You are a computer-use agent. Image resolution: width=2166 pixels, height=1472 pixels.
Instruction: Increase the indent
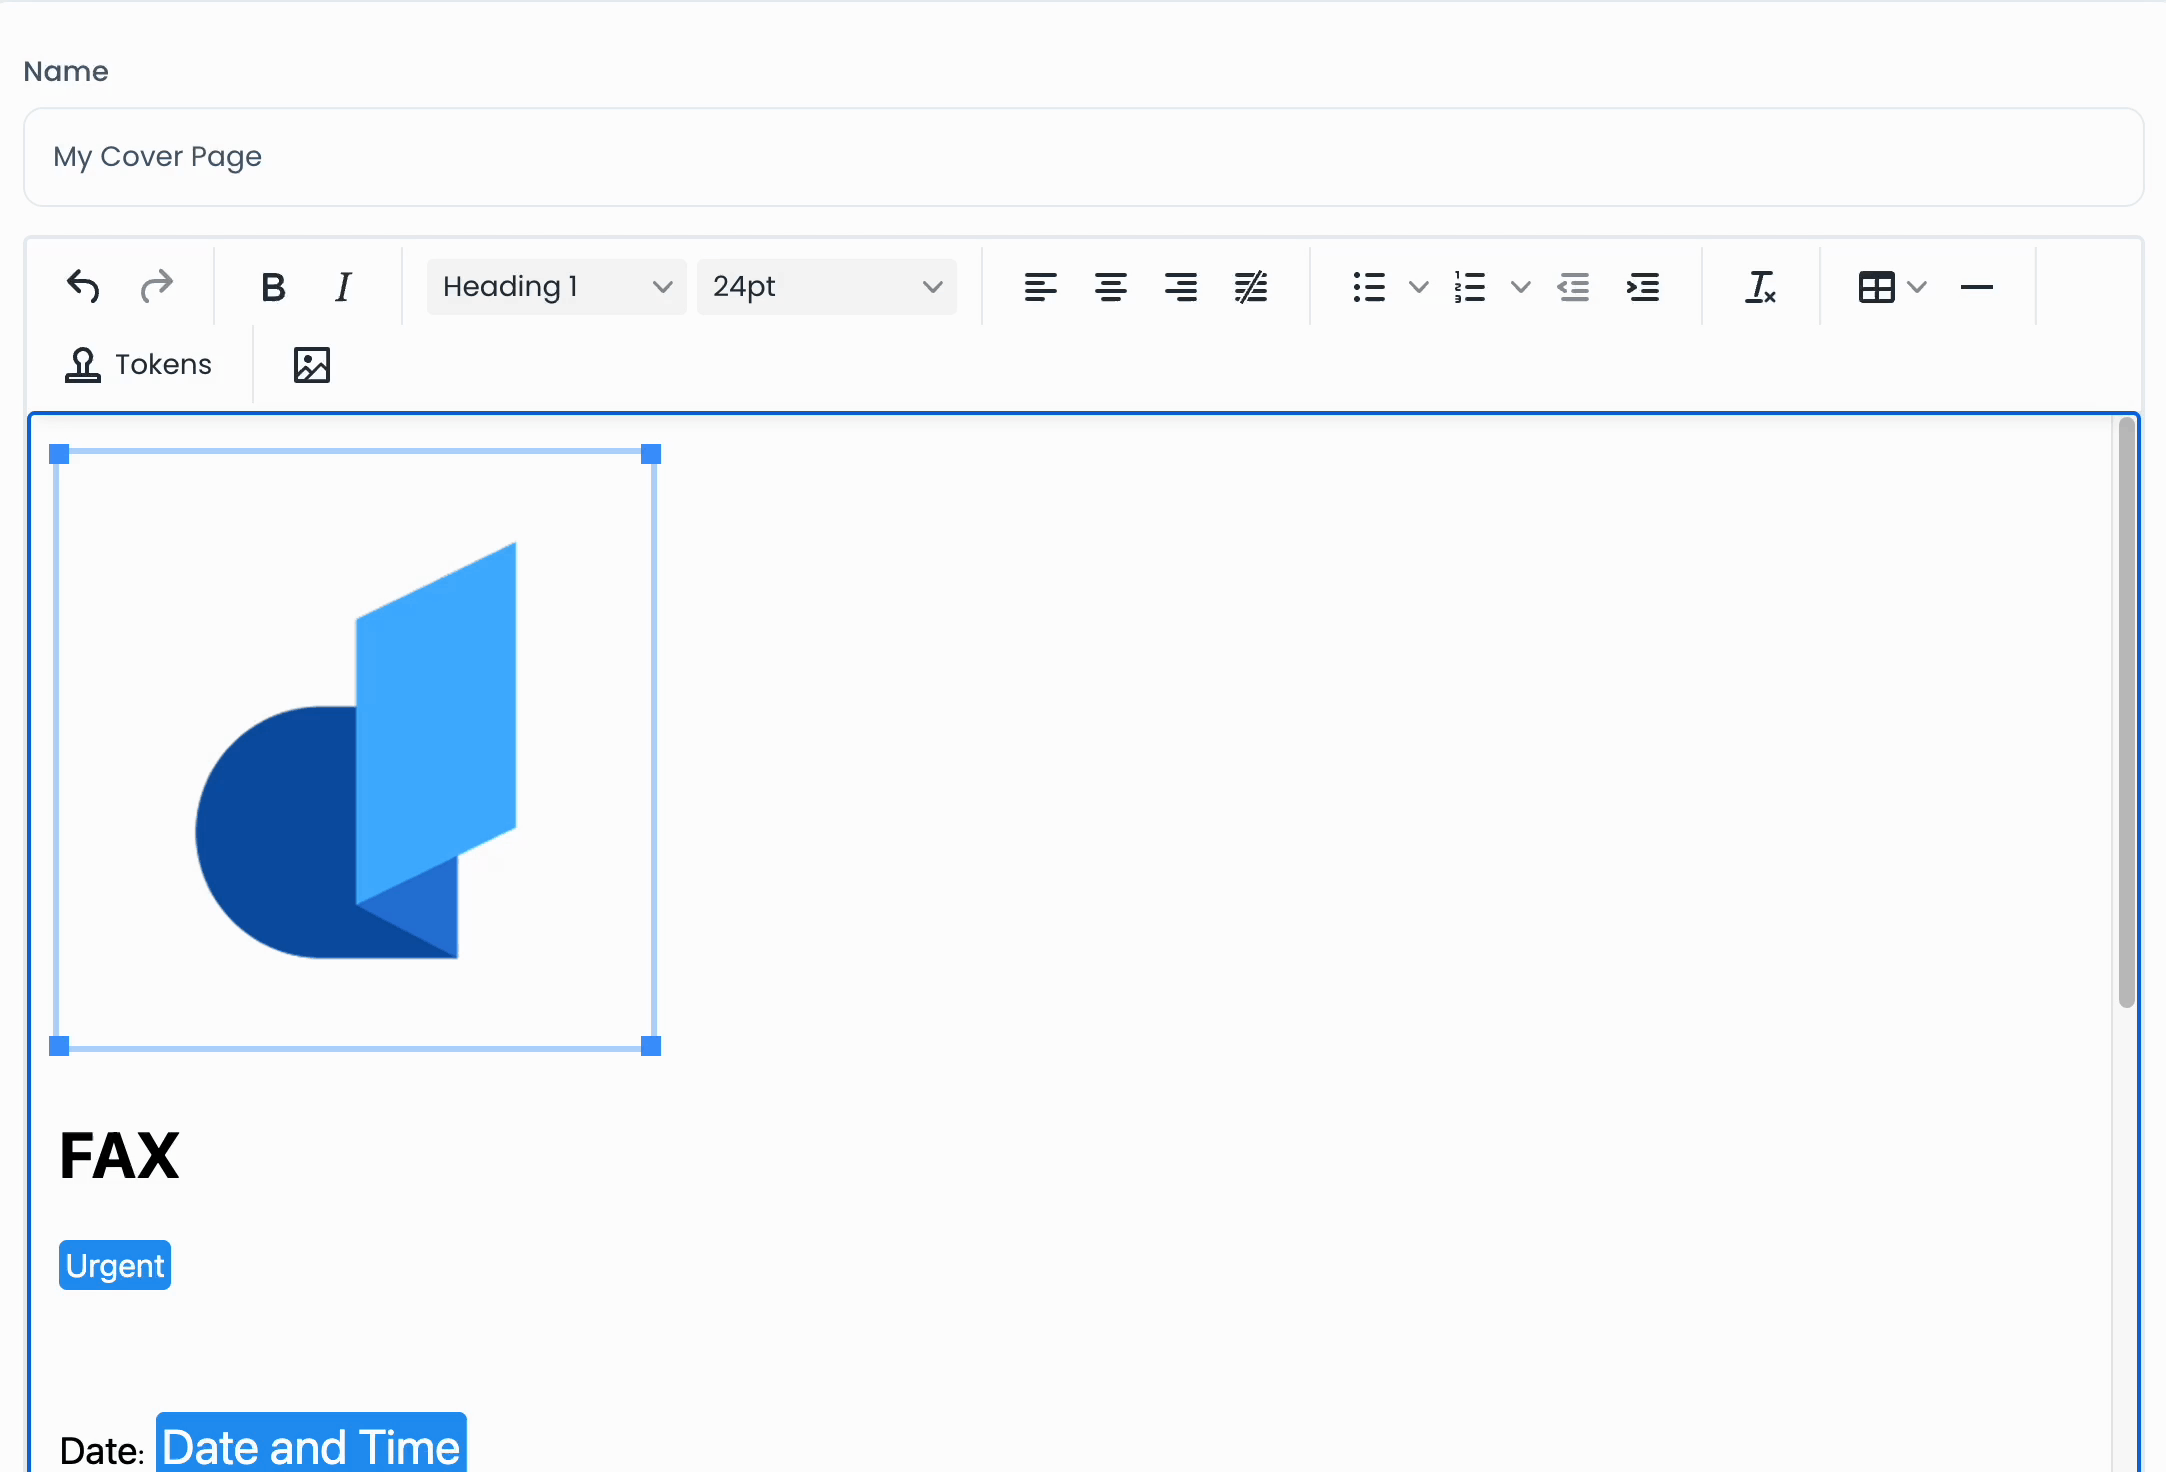click(1643, 287)
